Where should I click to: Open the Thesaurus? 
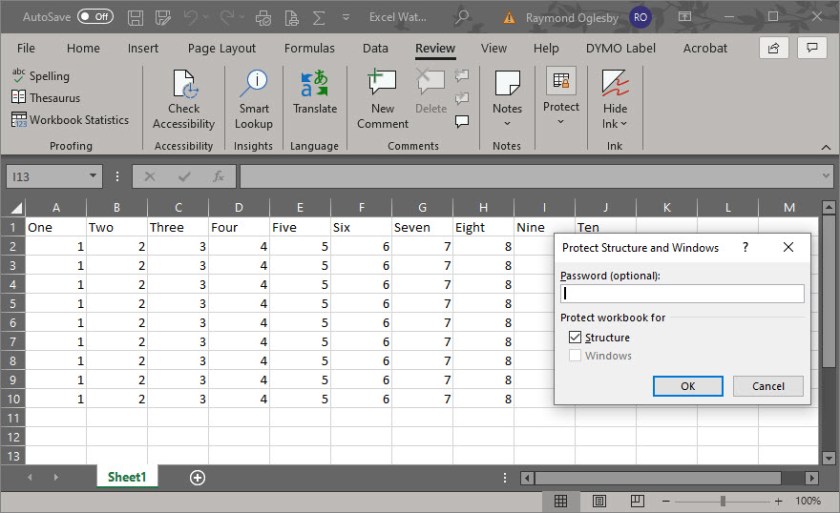click(x=46, y=97)
